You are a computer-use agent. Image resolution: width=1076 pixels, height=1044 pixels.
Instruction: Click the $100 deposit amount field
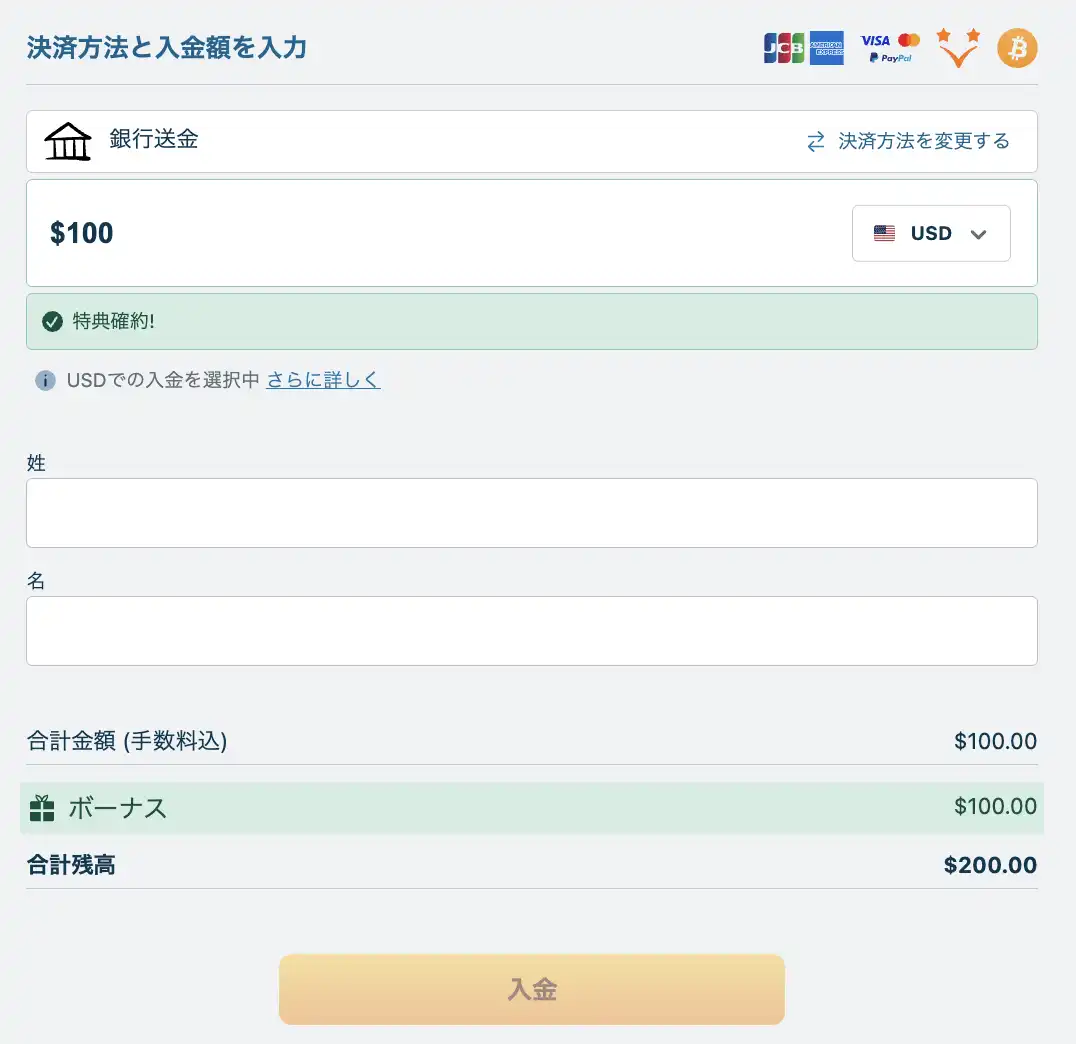400,234
